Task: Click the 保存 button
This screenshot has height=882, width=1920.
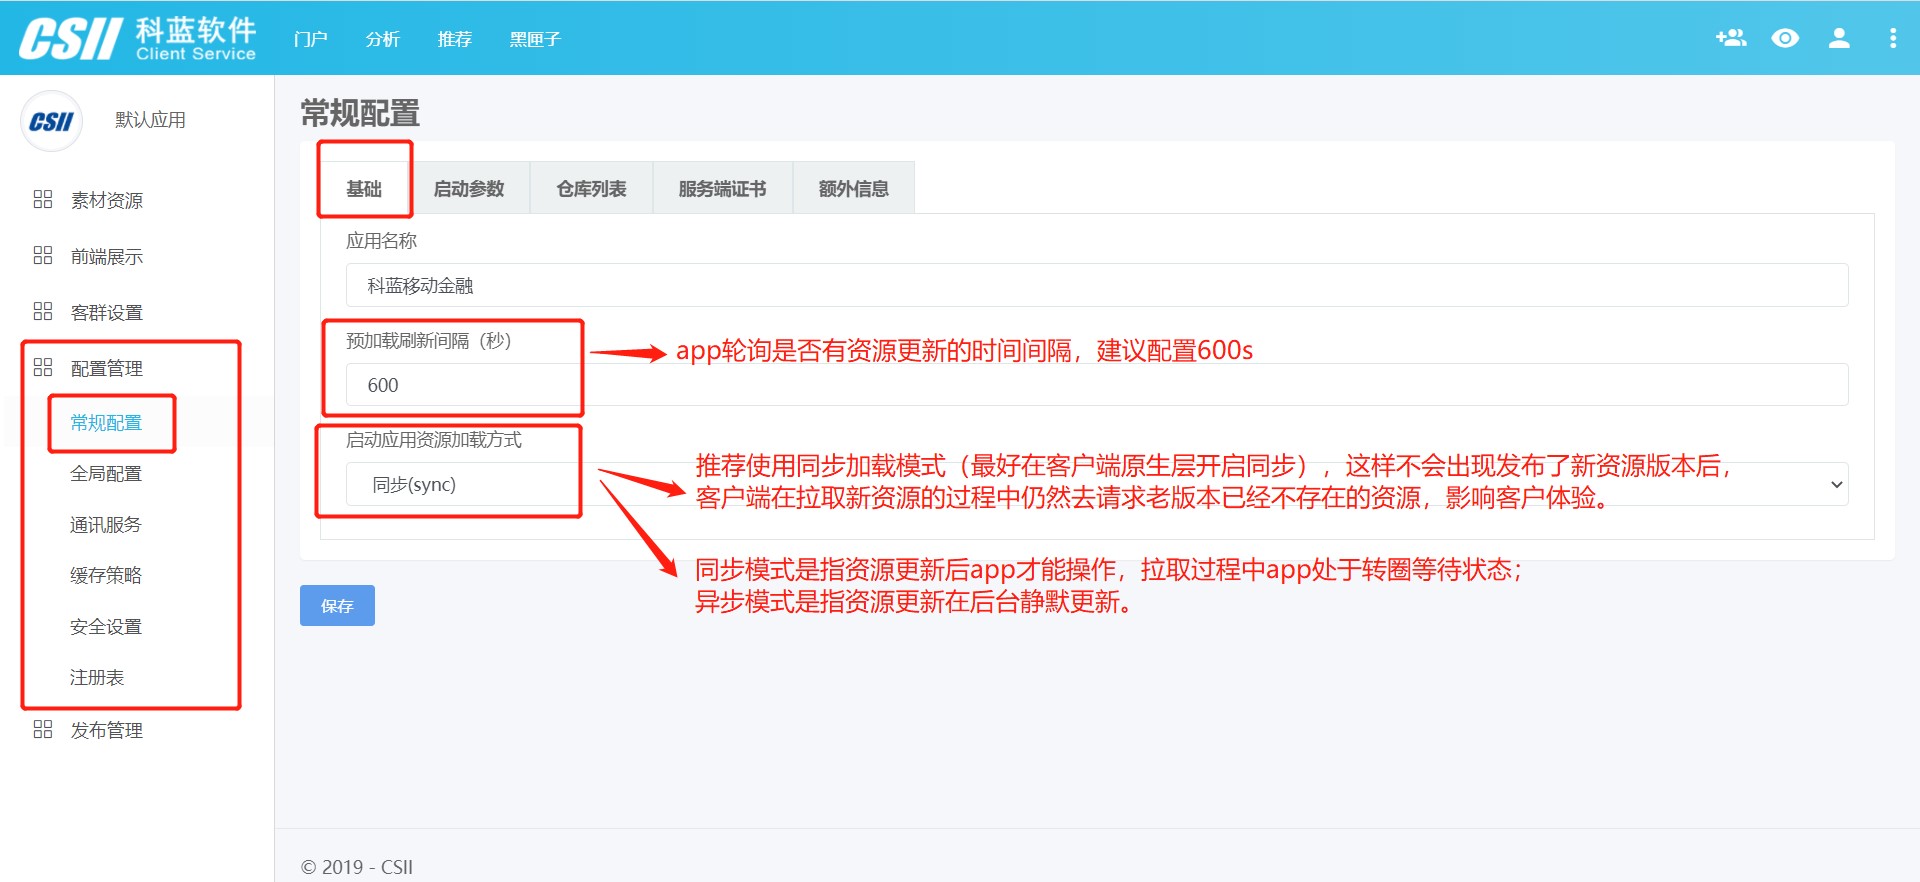Action: pos(337,605)
